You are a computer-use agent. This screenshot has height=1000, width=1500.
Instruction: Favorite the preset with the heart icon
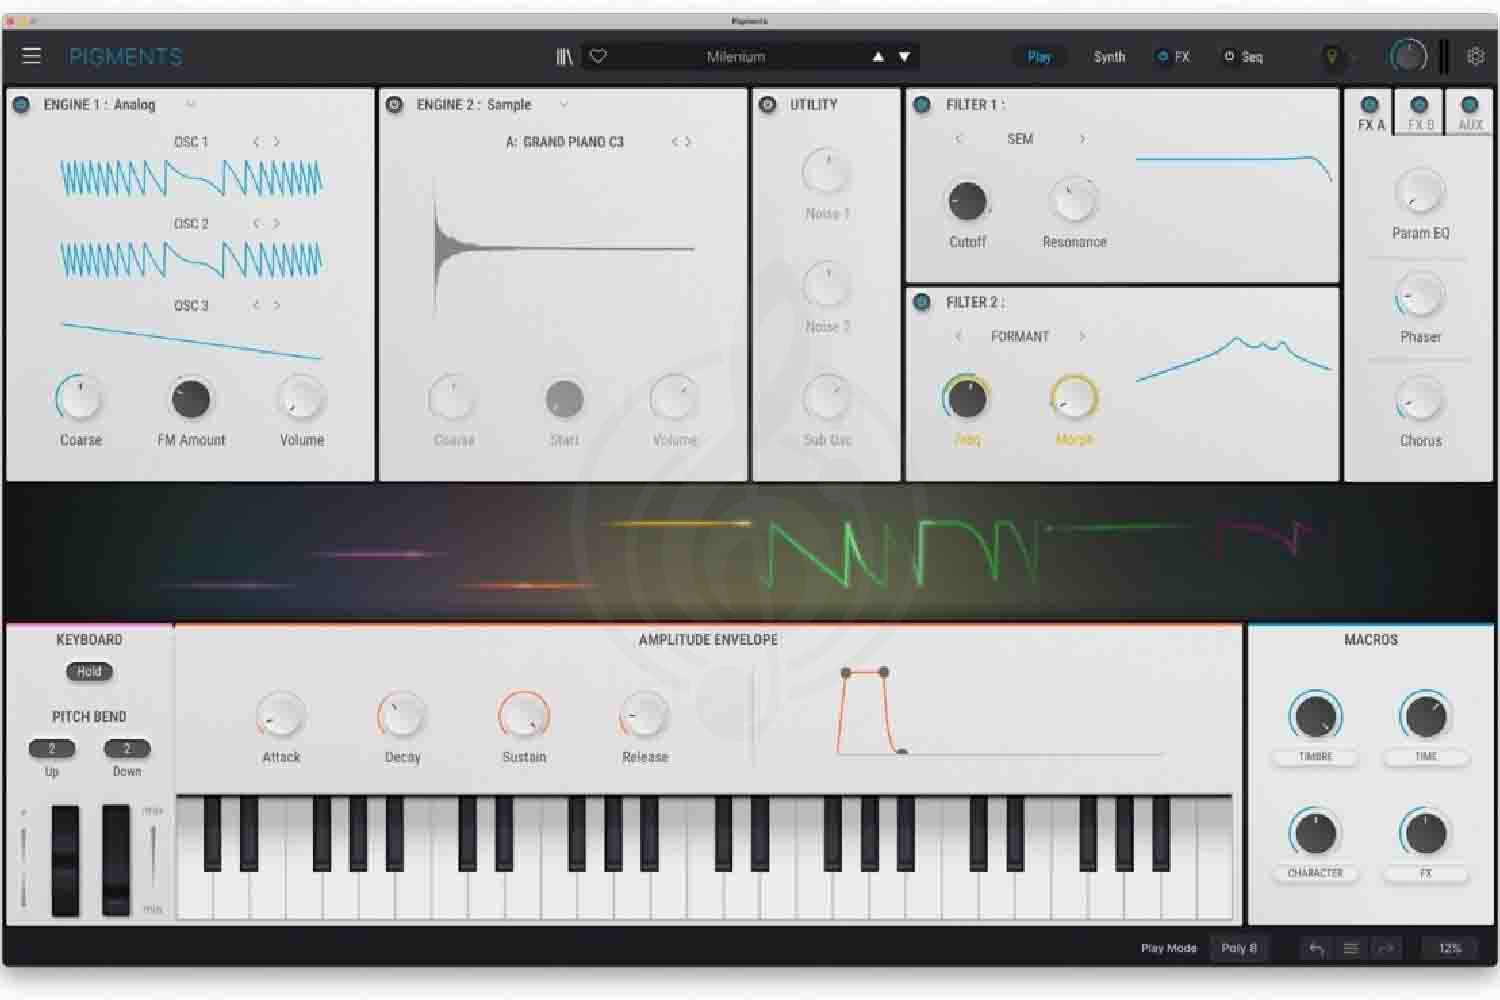[598, 57]
